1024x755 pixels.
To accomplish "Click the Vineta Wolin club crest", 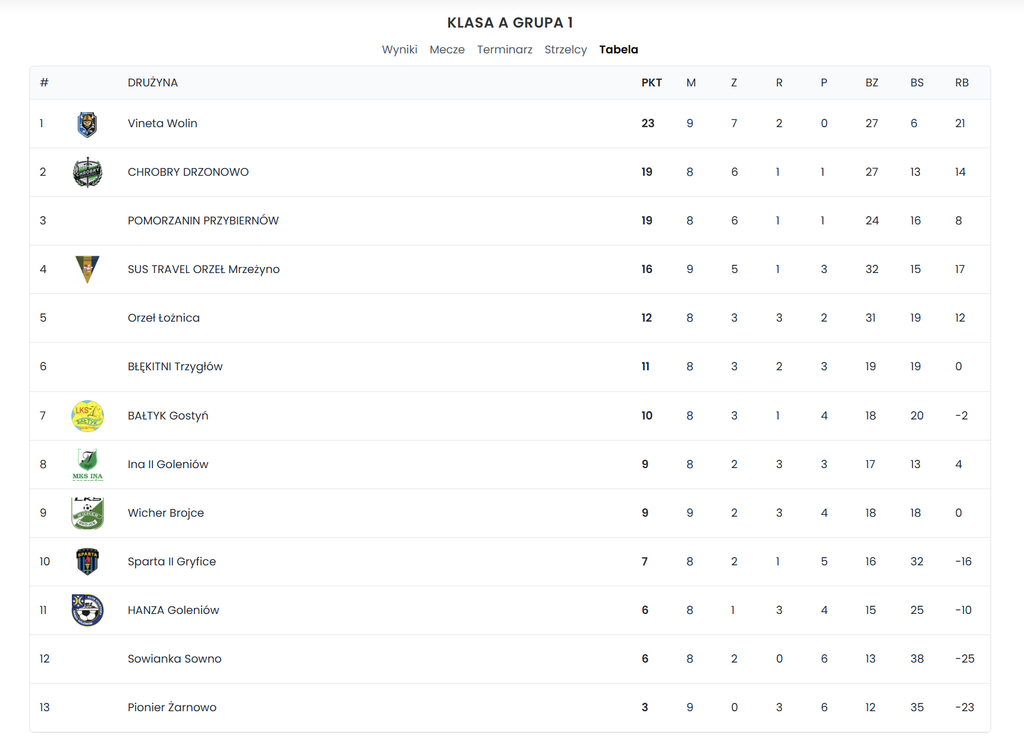I will [x=87, y=124].
